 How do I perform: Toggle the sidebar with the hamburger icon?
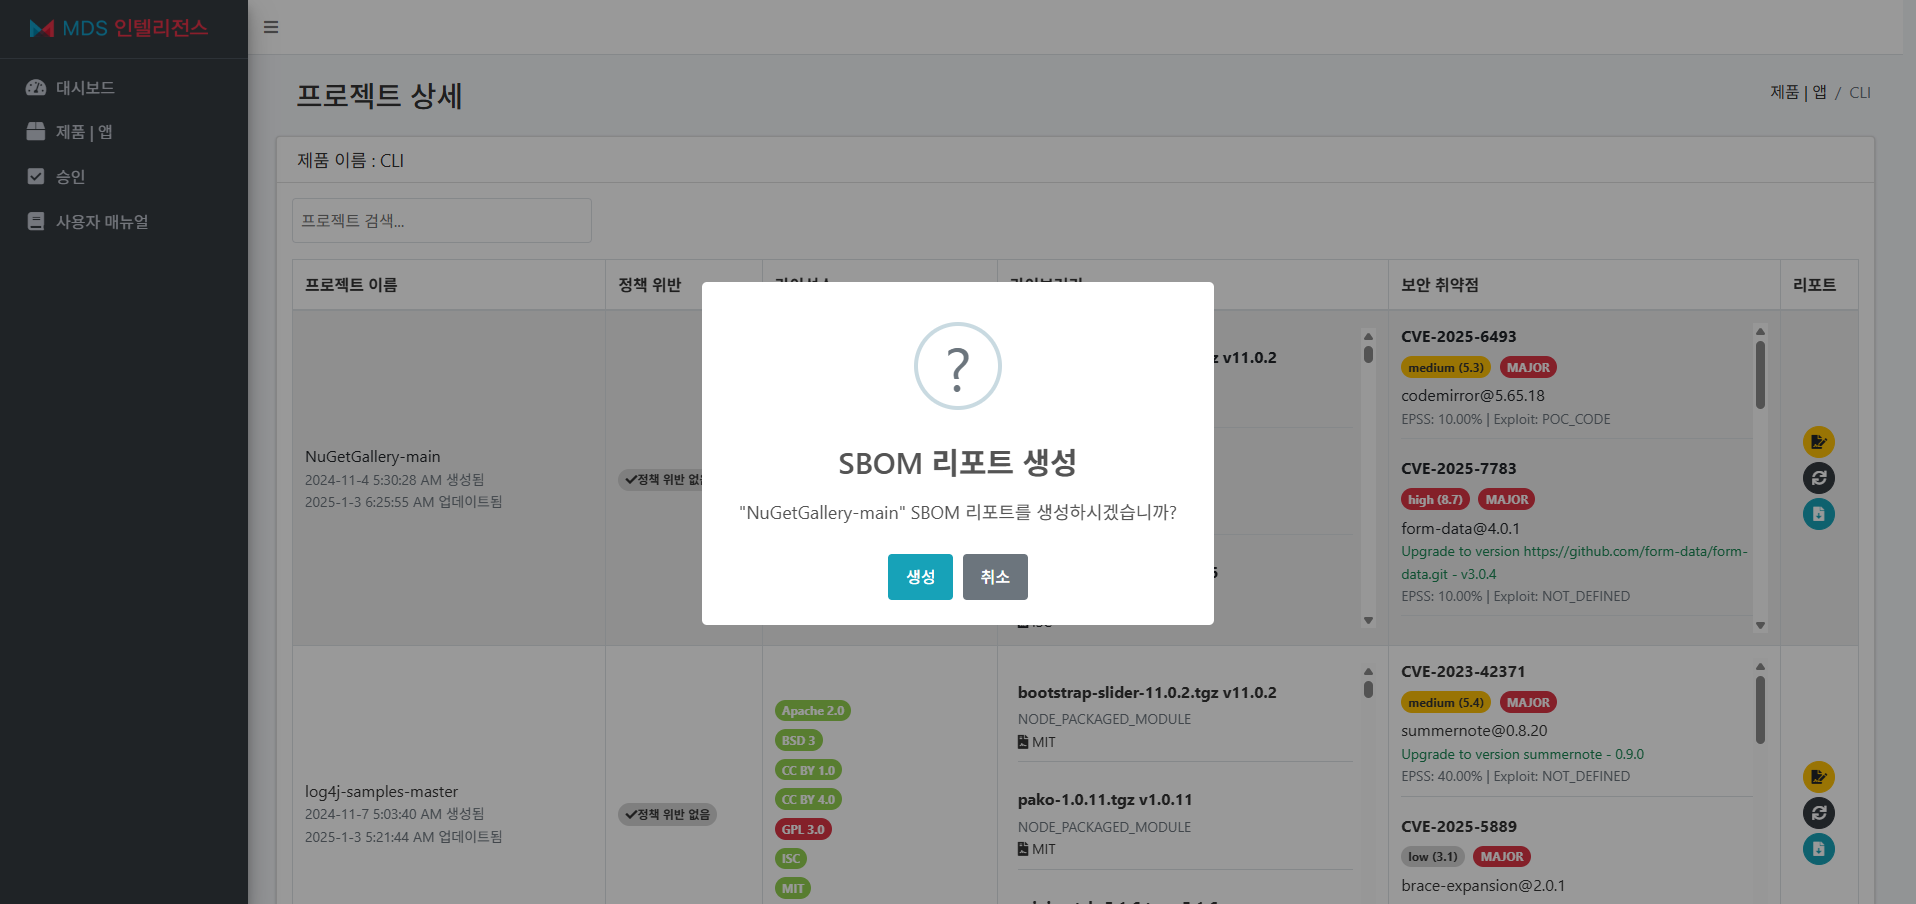coord(270,27)
